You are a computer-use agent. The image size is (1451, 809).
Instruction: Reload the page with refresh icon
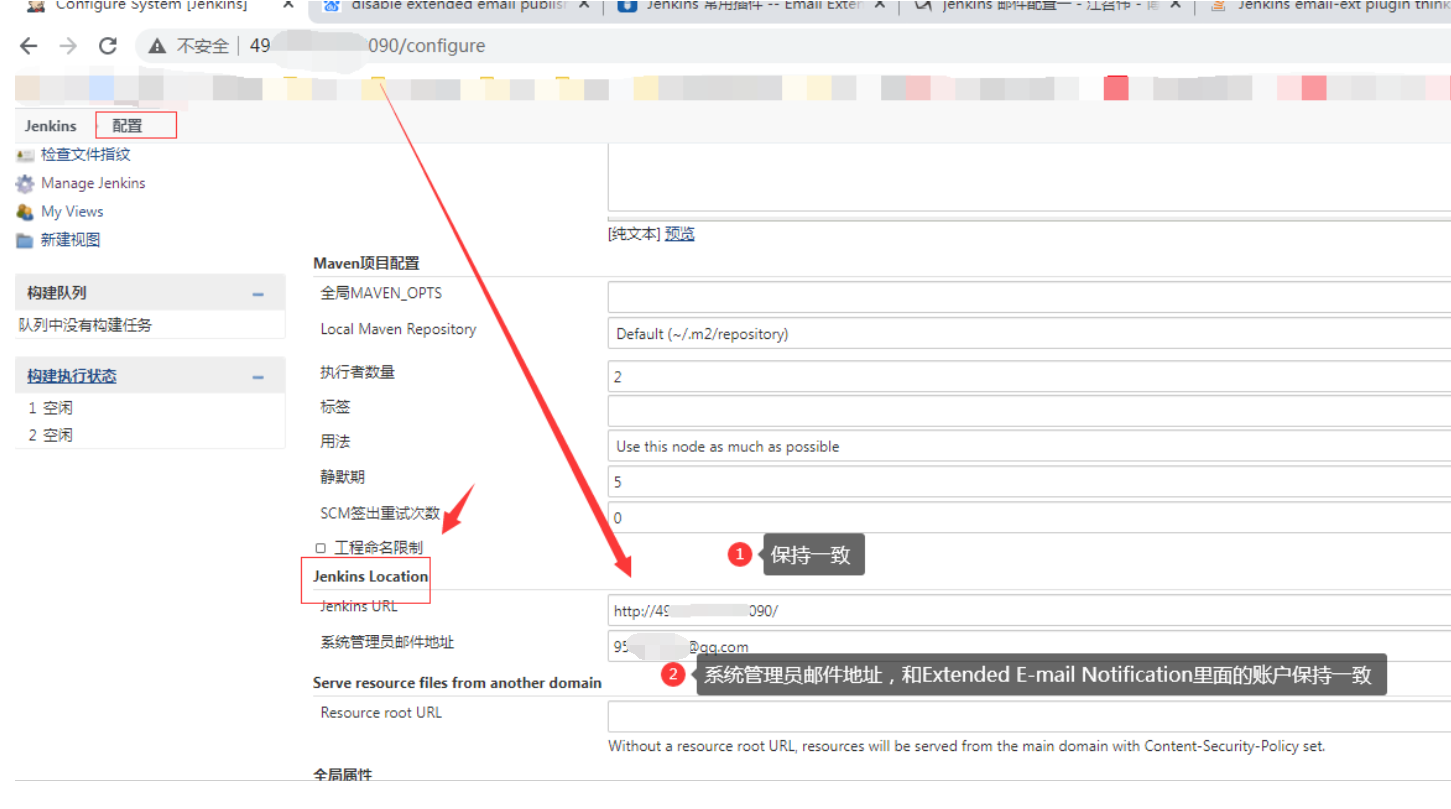pos(108,46)
